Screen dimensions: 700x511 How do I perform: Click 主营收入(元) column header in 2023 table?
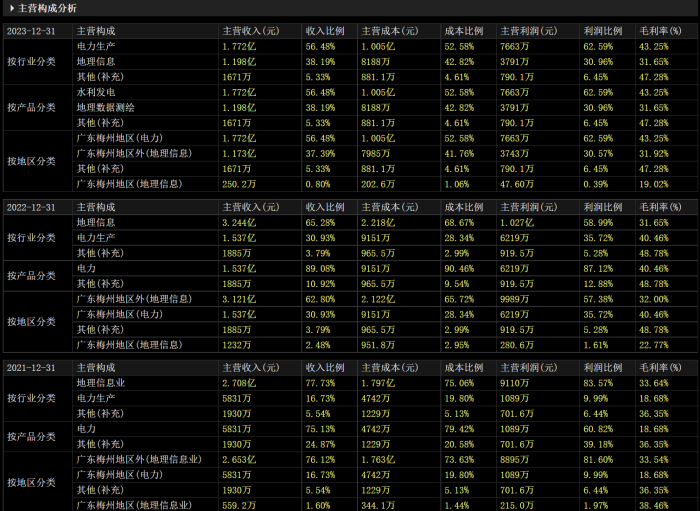click(x=251, y=31)
